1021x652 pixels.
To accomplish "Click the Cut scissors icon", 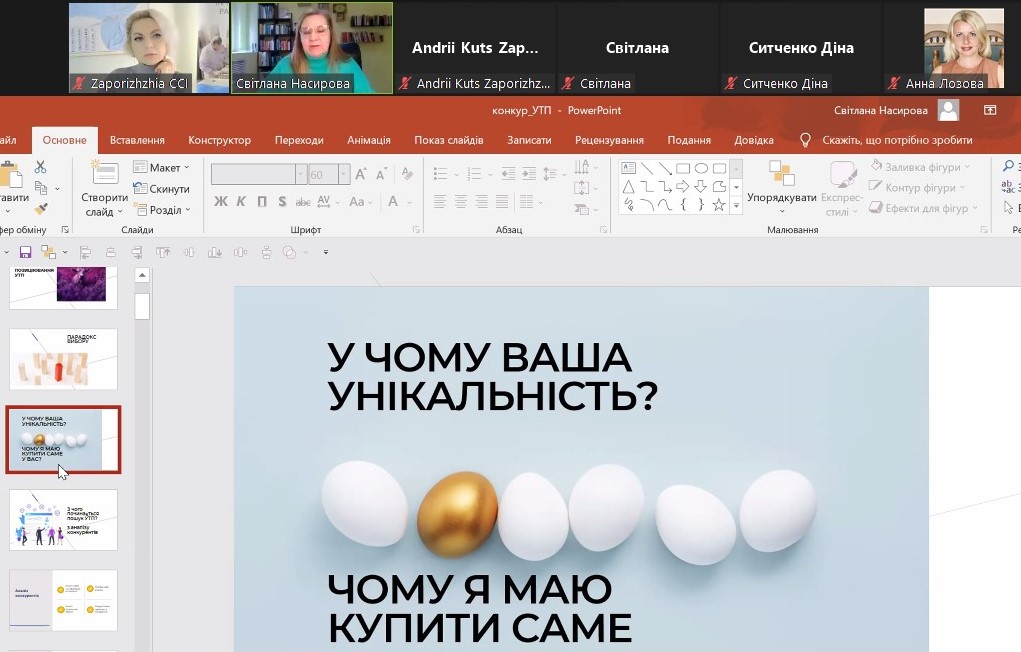I will [40, 167].
